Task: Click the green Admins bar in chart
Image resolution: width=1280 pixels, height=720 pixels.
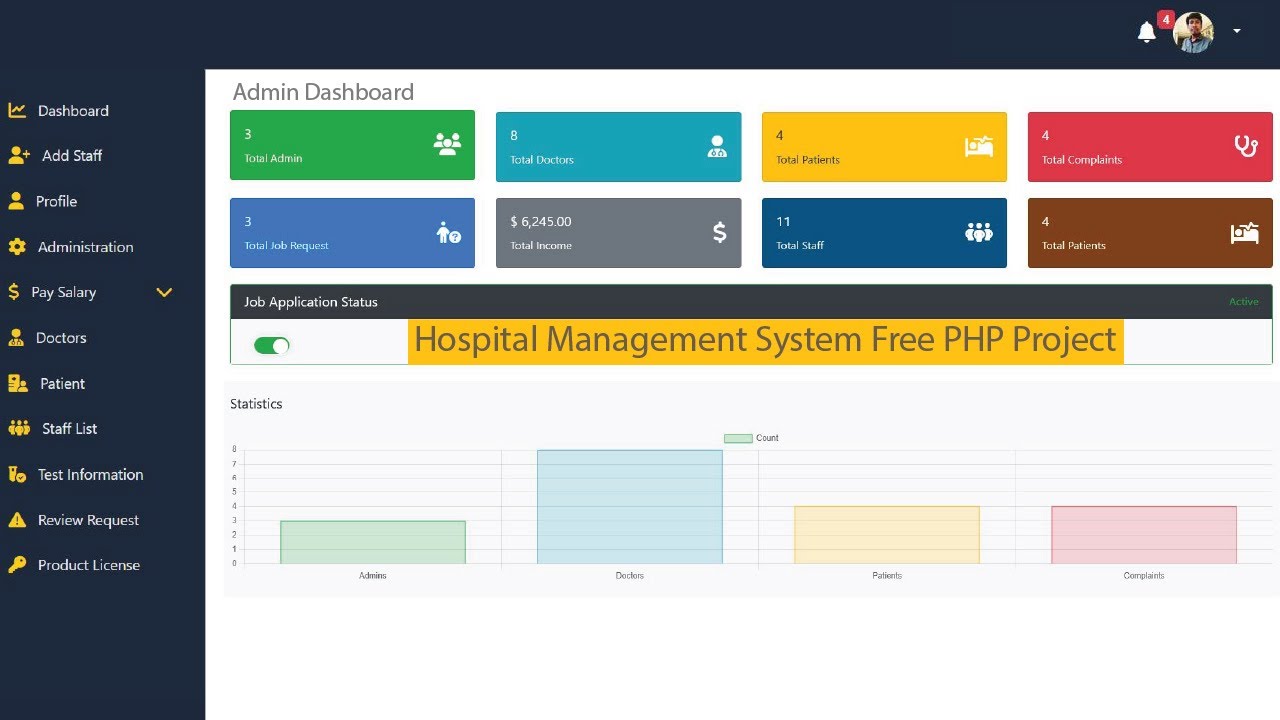Action: point(372,542)
